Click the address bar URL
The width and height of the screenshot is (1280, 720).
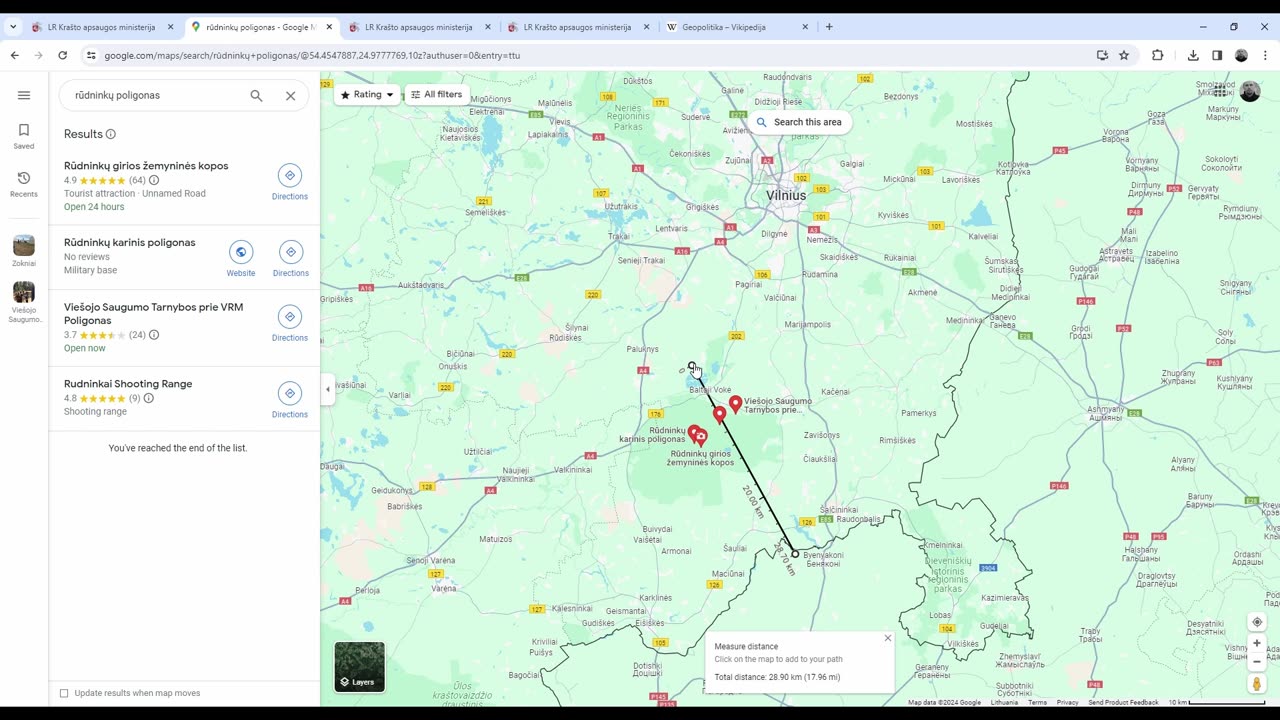coord(312,55)
